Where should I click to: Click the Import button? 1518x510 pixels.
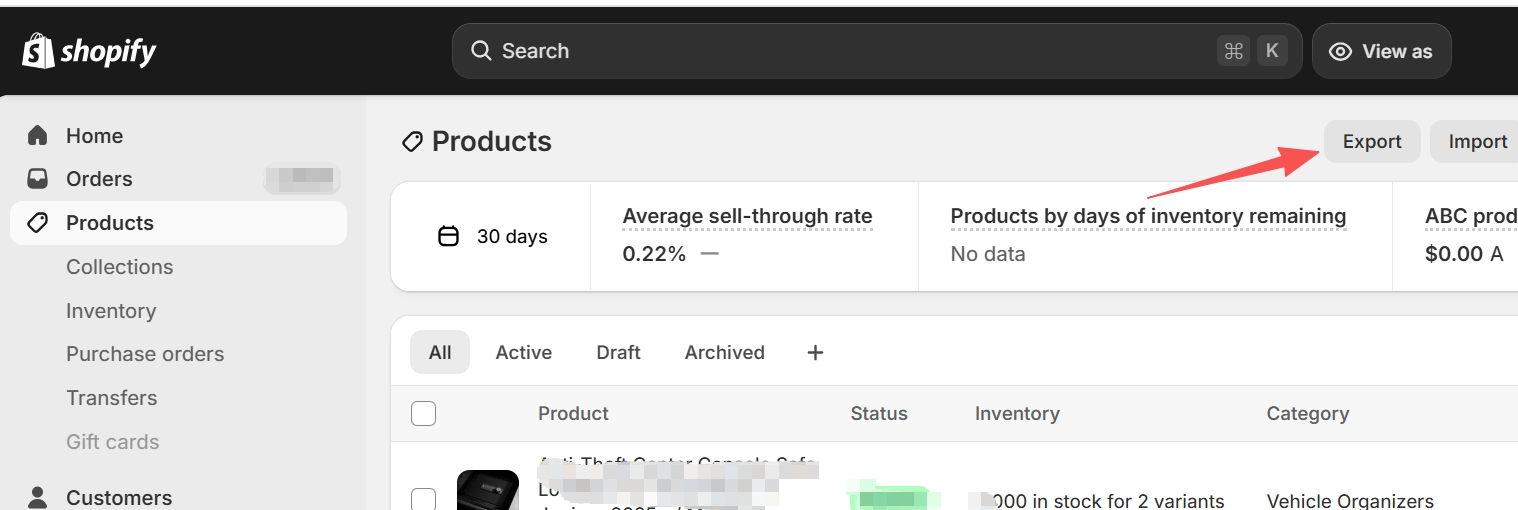coord(1477,142)
